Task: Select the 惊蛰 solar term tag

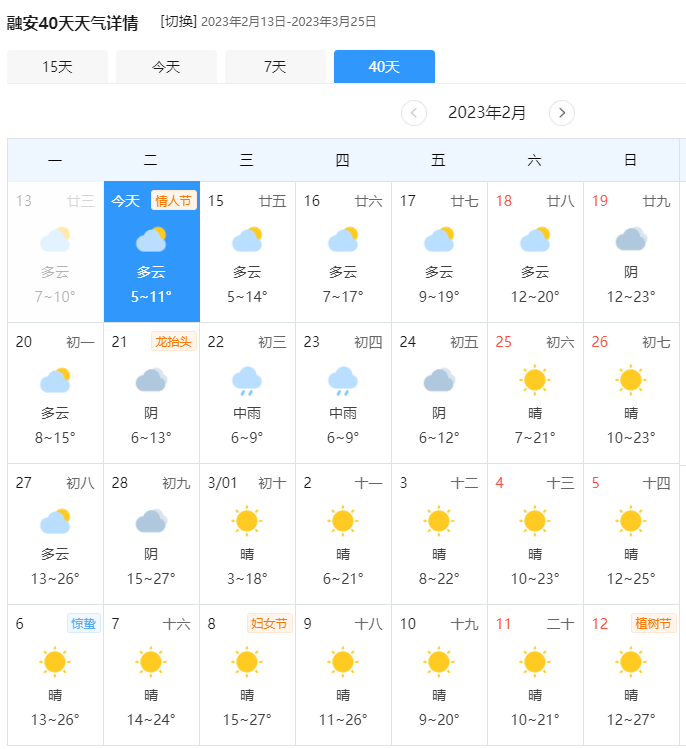Action: coord(84,623)
